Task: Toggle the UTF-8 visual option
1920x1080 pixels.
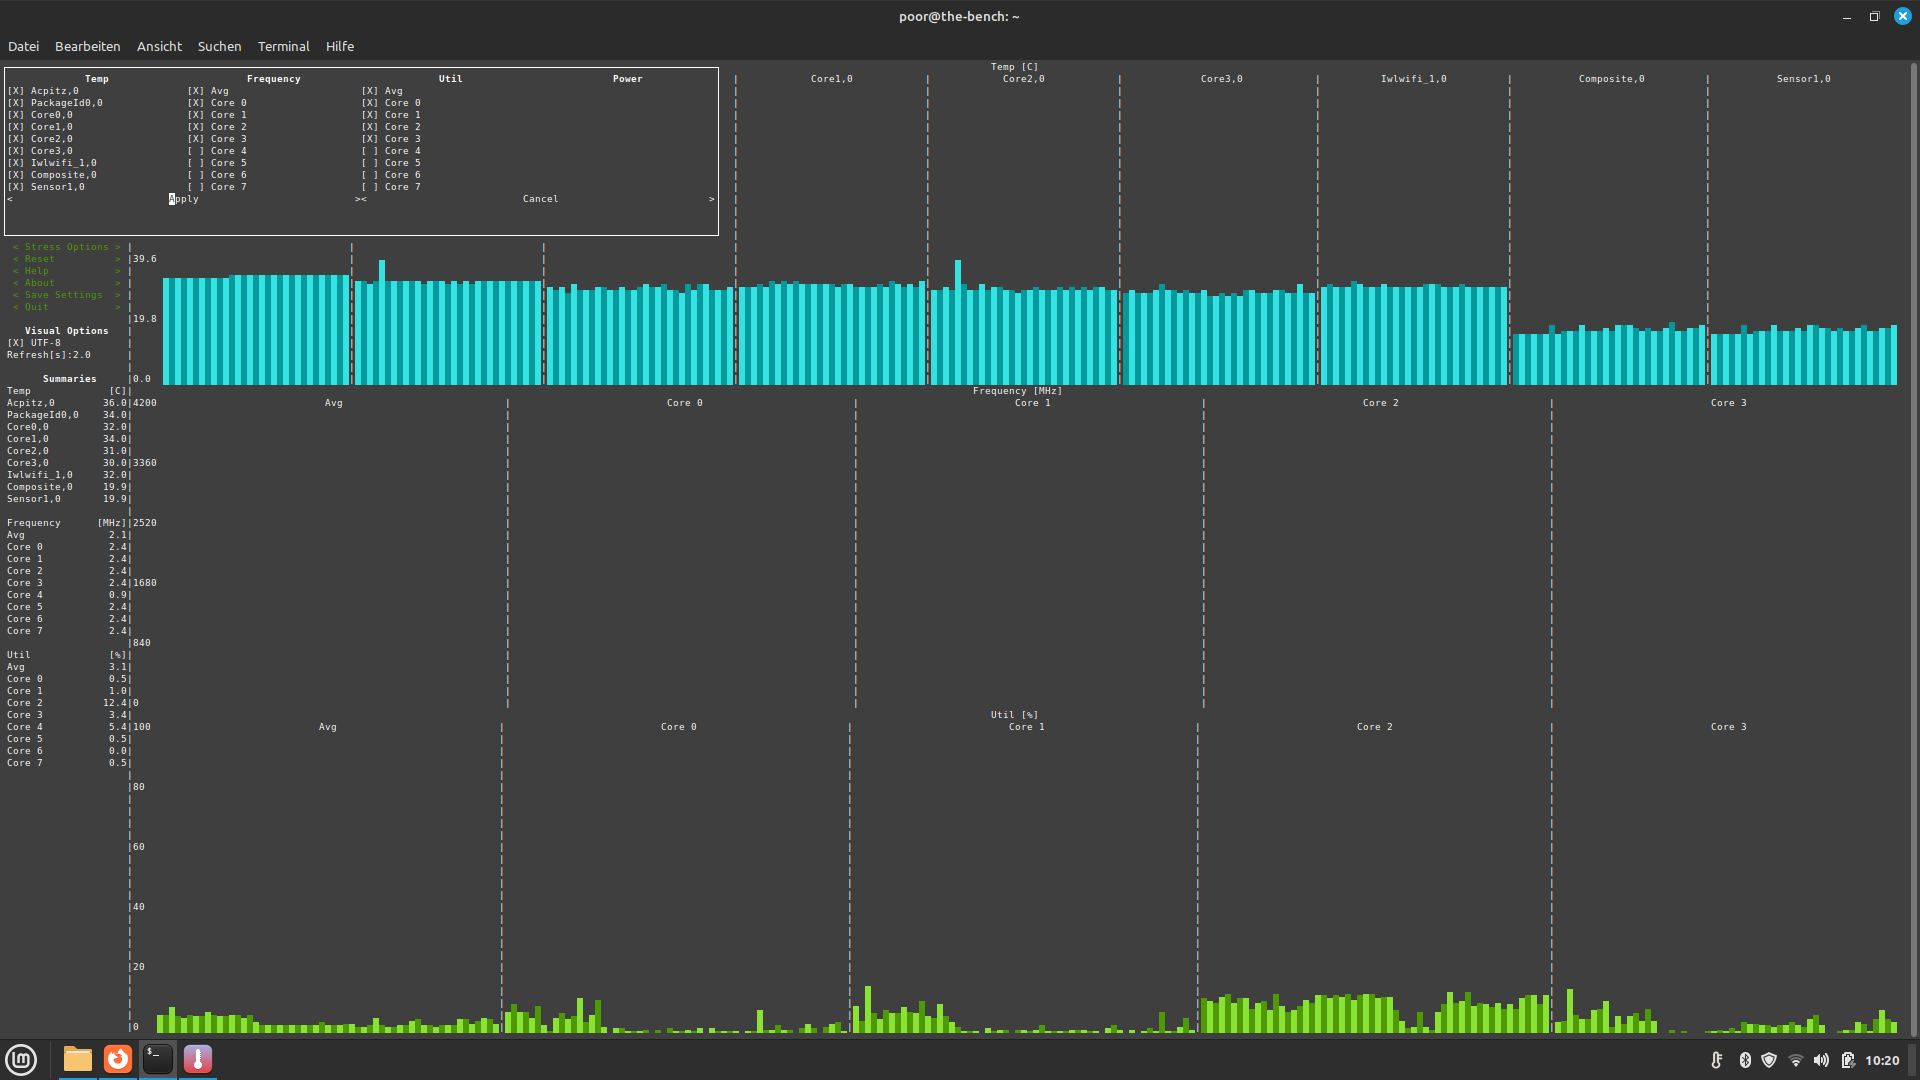Action: tap(16, 343)
